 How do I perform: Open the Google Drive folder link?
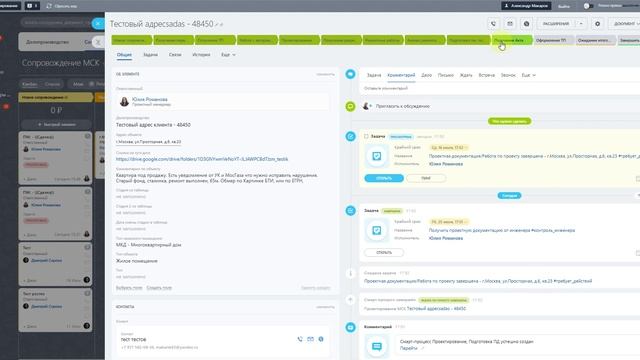click(x=202, y=159)
